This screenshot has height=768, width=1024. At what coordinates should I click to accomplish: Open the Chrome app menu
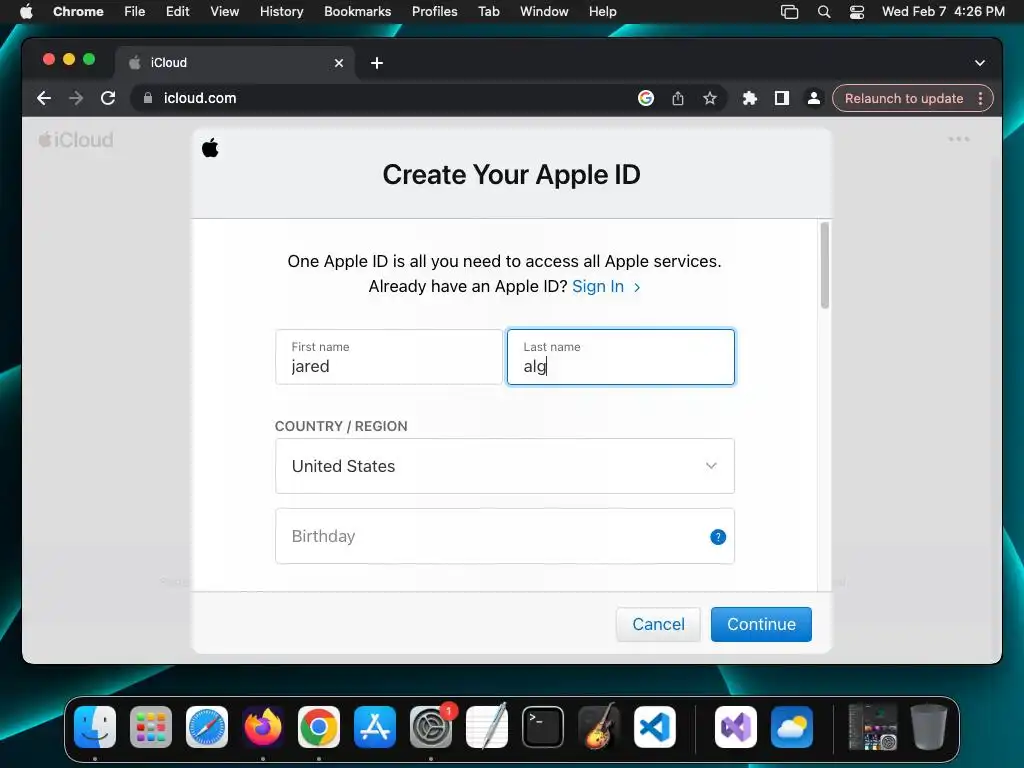[x=78, y=12]
